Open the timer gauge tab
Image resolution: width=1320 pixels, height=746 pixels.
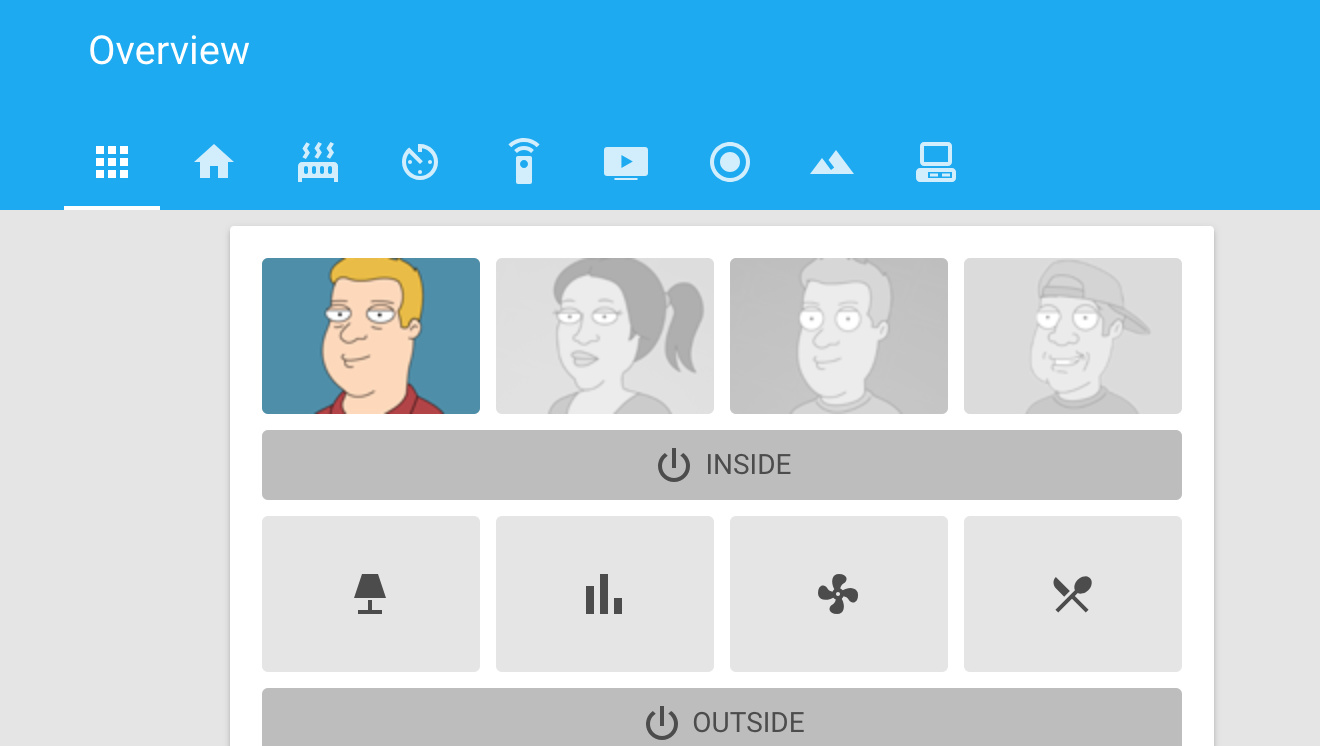420,162
